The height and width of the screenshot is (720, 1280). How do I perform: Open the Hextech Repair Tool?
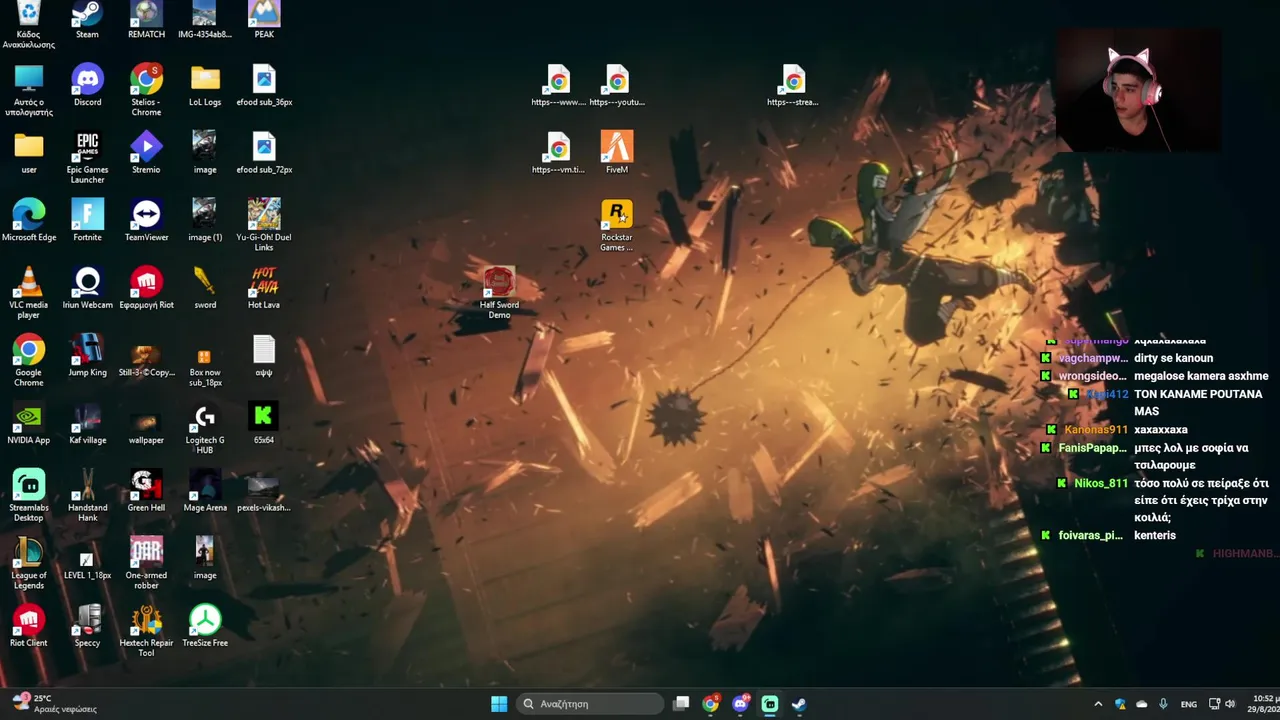(x=146, y=630)
